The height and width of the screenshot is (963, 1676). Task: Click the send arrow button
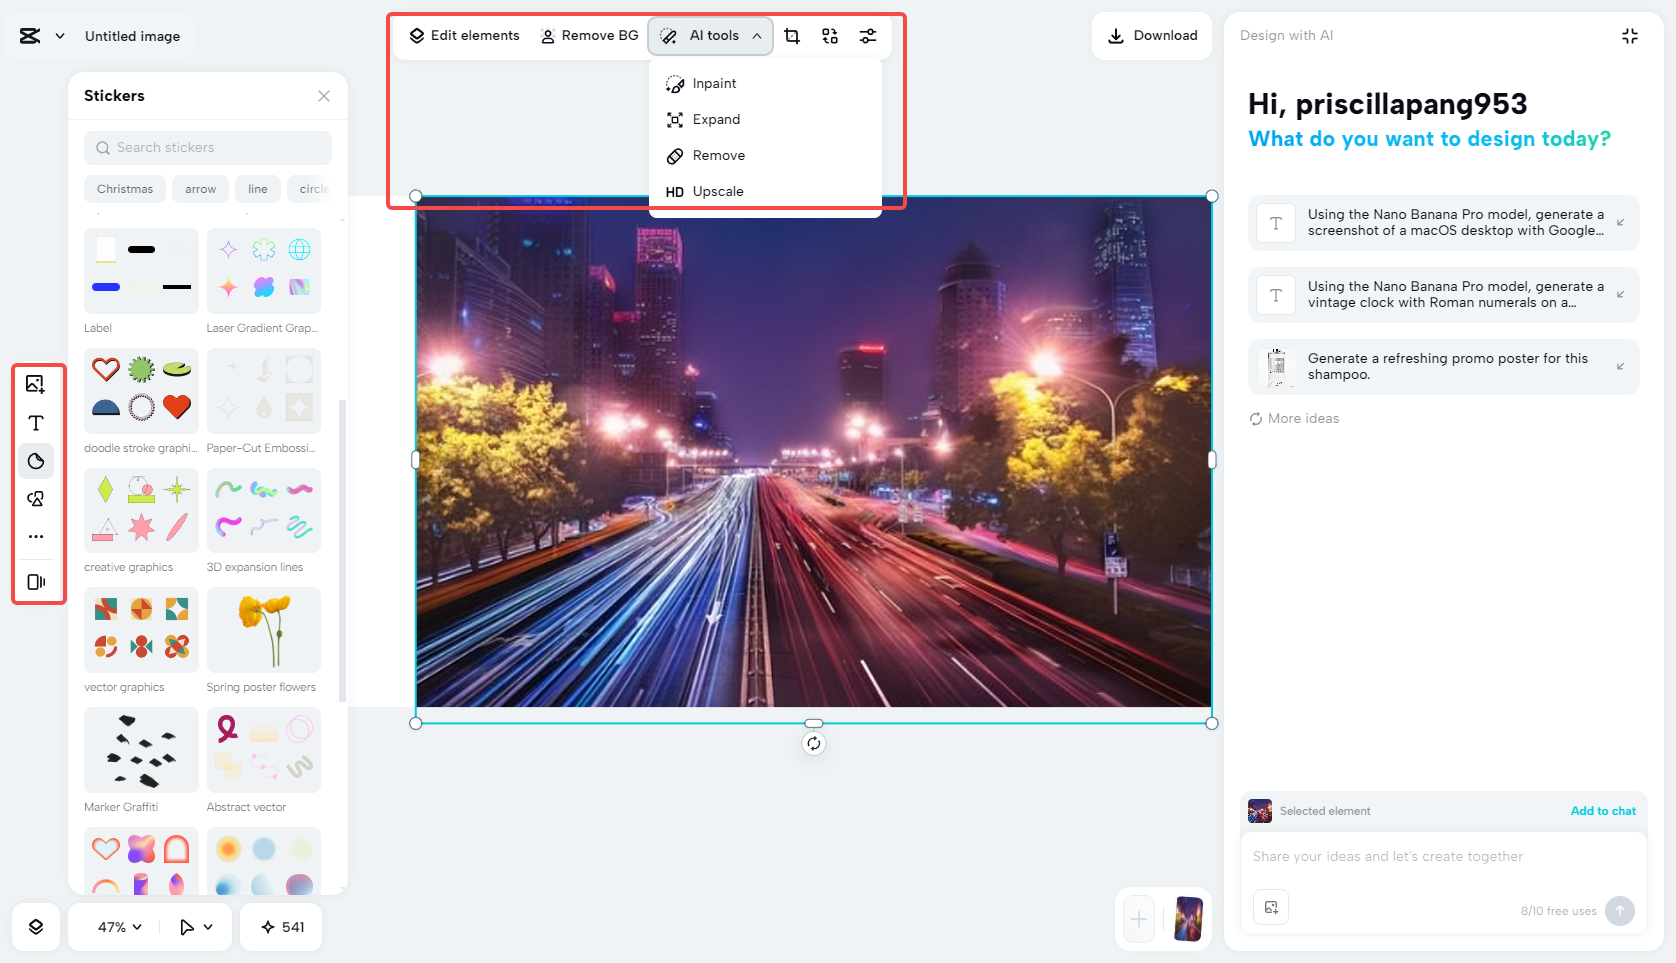tap(1620, 911)
